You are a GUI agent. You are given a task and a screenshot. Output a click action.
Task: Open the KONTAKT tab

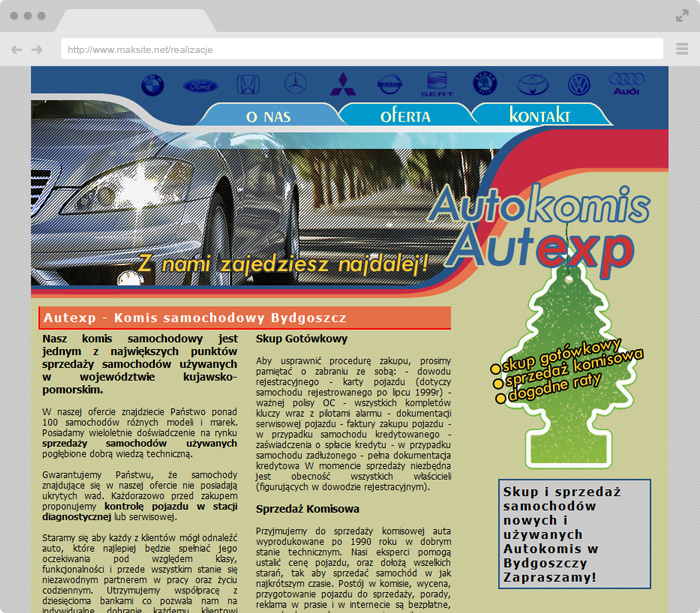[x=540, y=114]
